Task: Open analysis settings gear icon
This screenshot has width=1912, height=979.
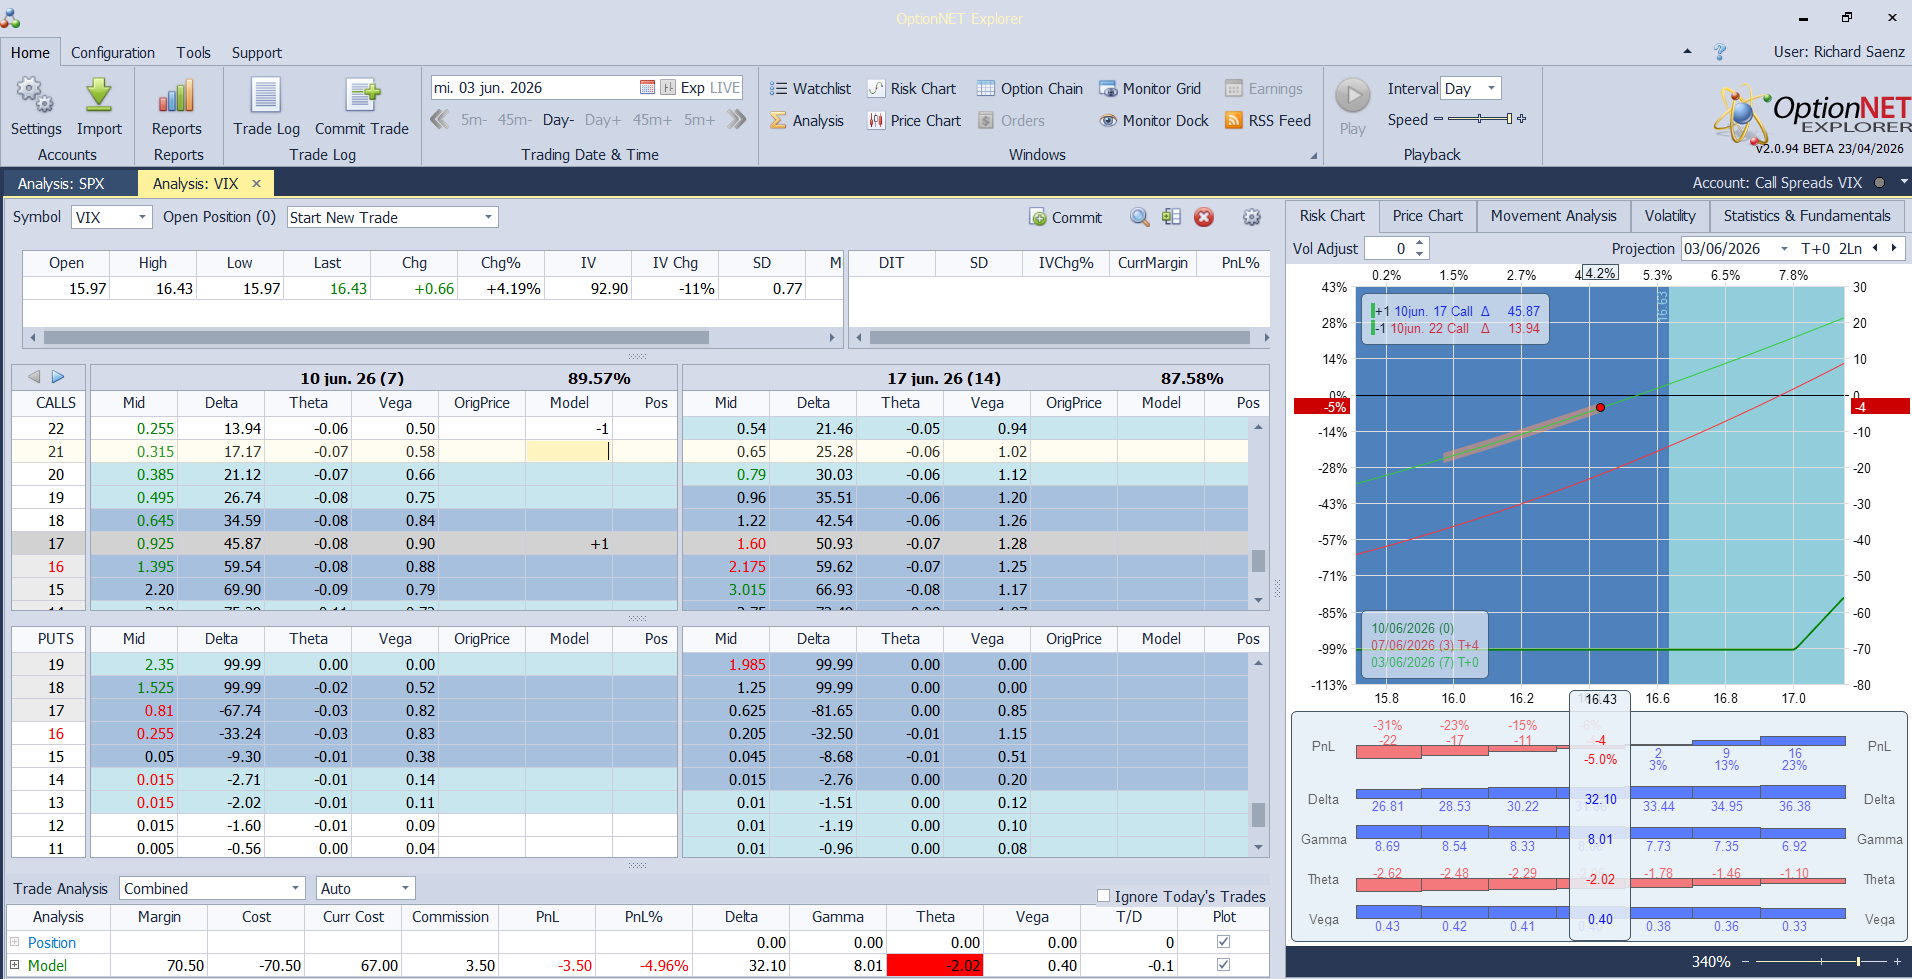Action: [x=1251, y=217]
